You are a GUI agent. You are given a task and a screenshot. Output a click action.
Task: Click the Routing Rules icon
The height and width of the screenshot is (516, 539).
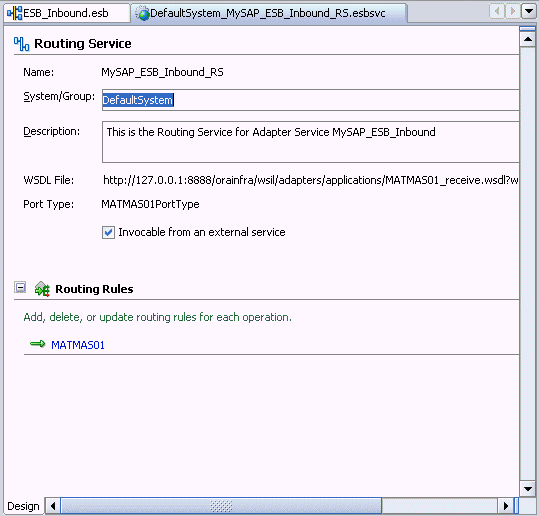(42, 289)
